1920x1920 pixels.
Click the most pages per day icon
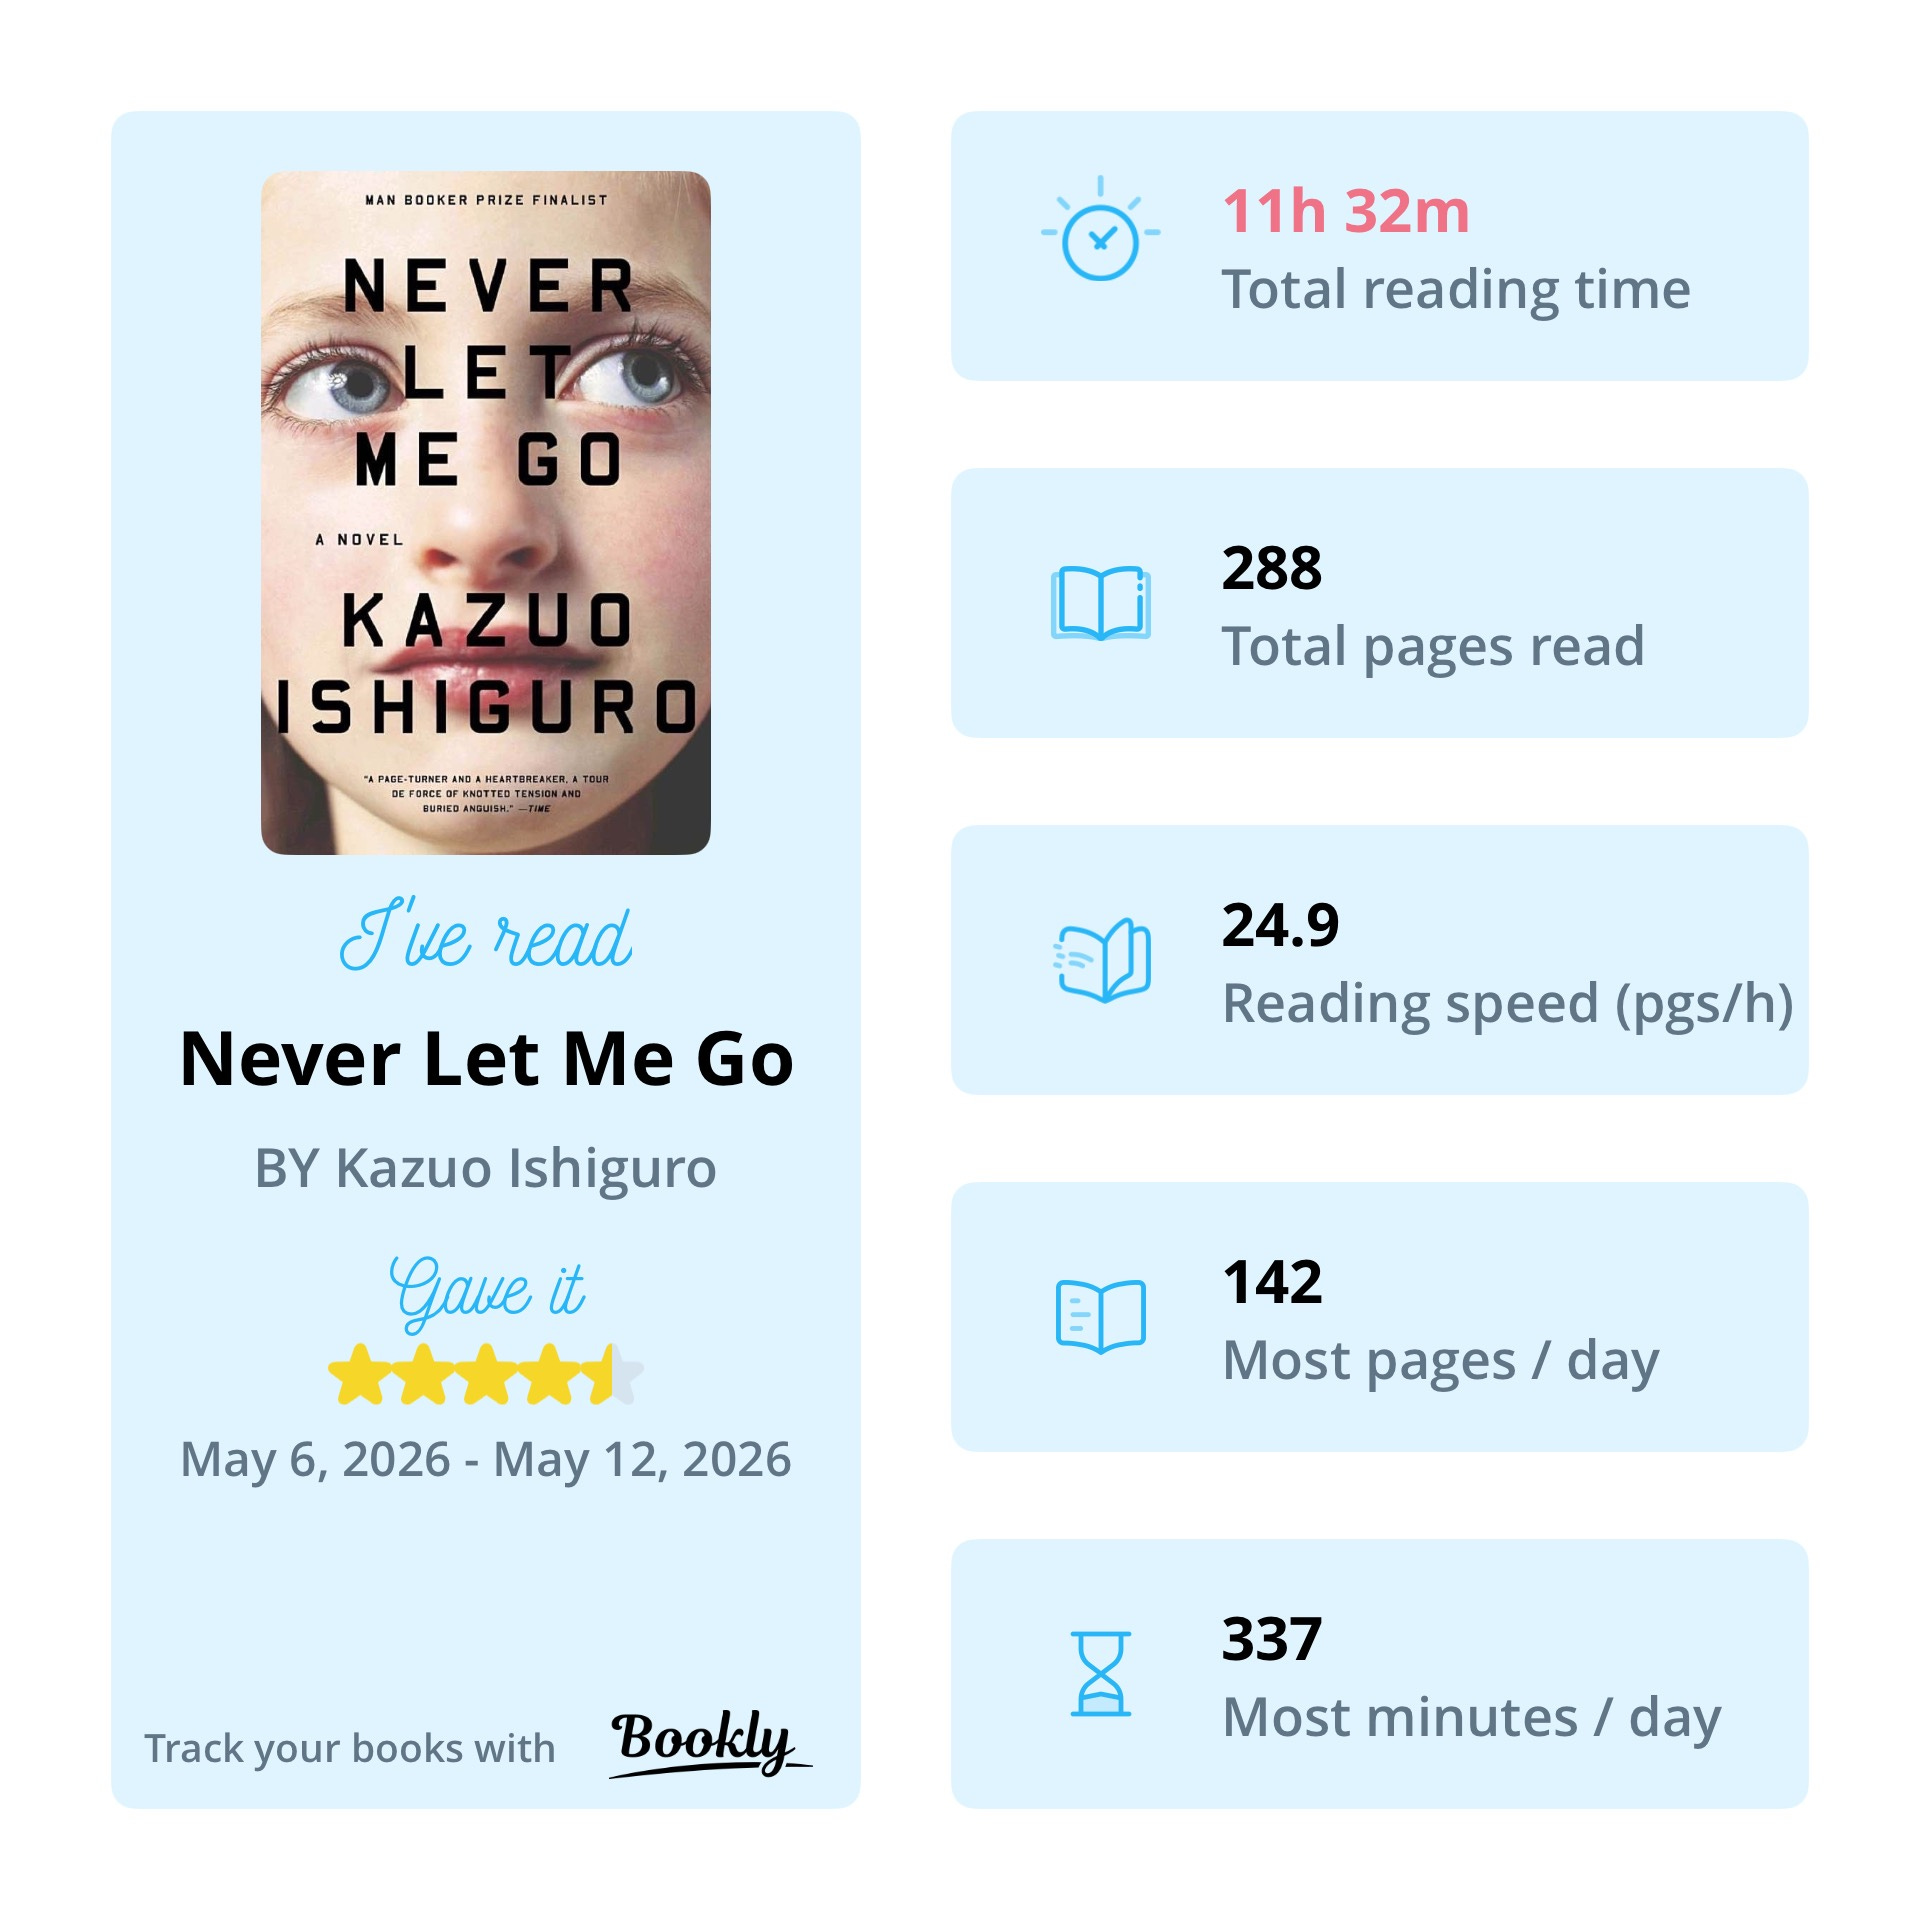coord(1100,1316)
